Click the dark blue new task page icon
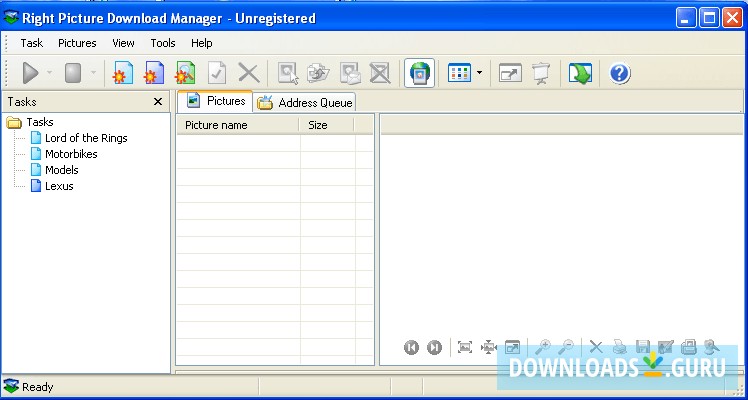The width and height of the screenshot is (748, 400). pos(154,73)
